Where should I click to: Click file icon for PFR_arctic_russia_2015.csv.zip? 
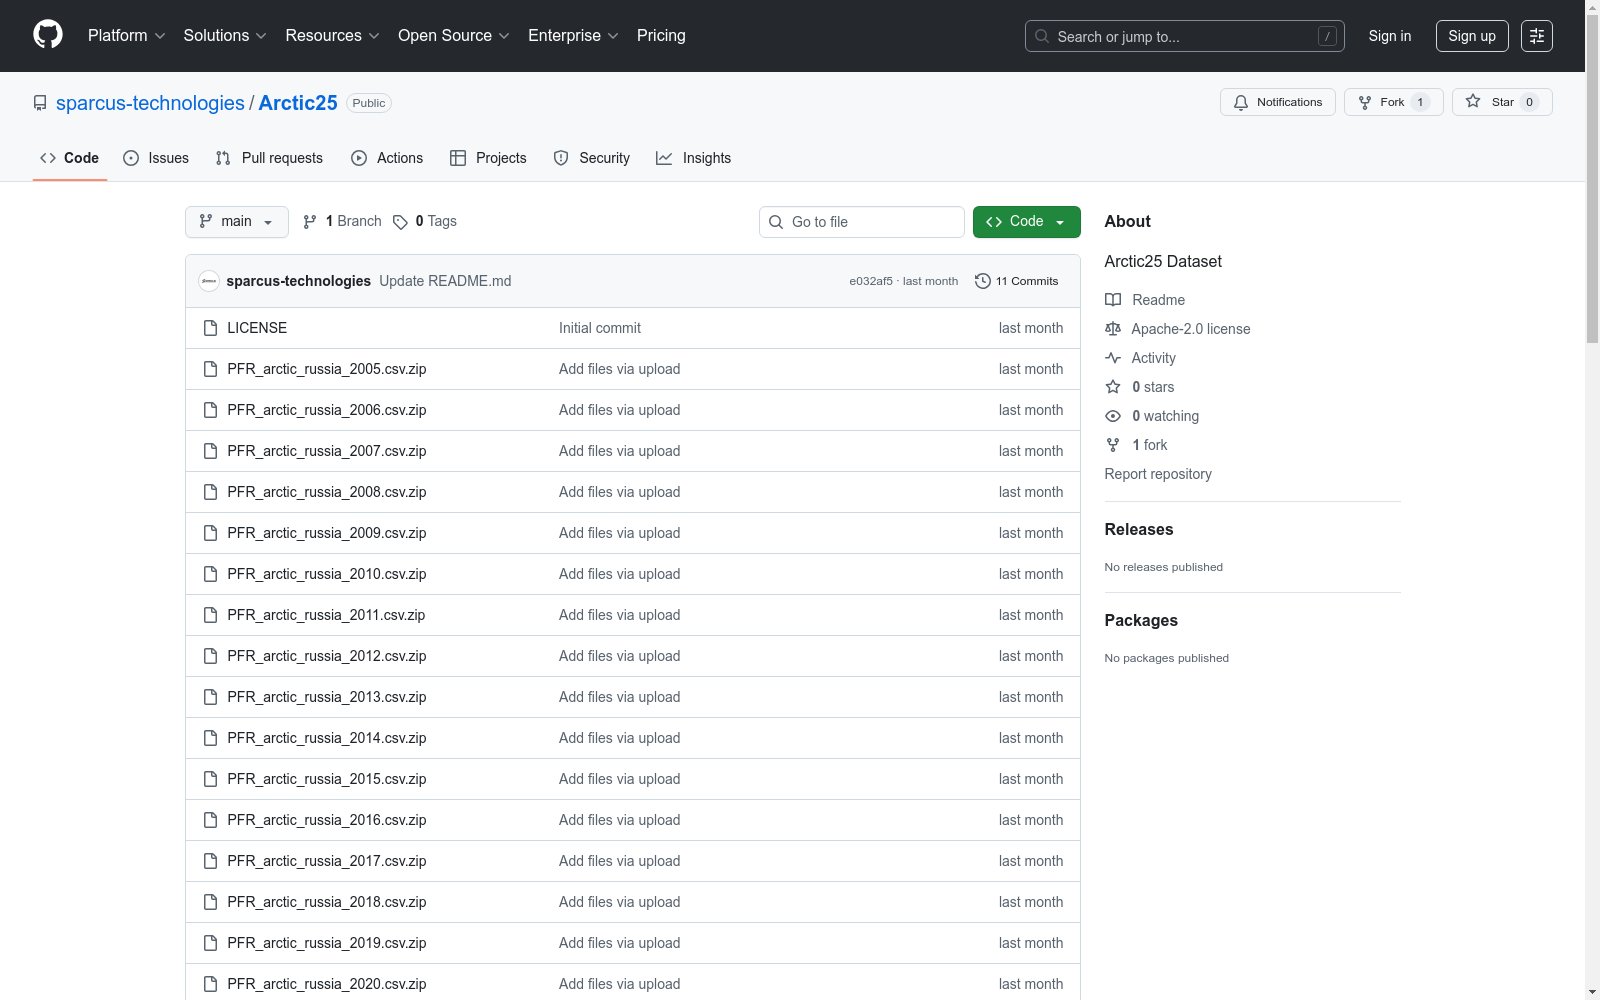point(210,779)
